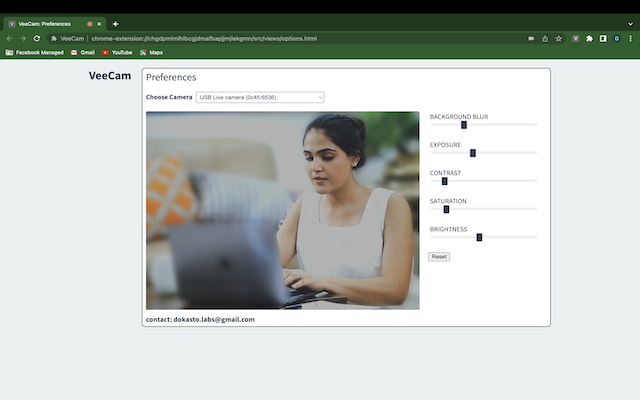Expand the tab search chevron
The height and width of the screenshot is (400, 640).
tap(631, 24)
